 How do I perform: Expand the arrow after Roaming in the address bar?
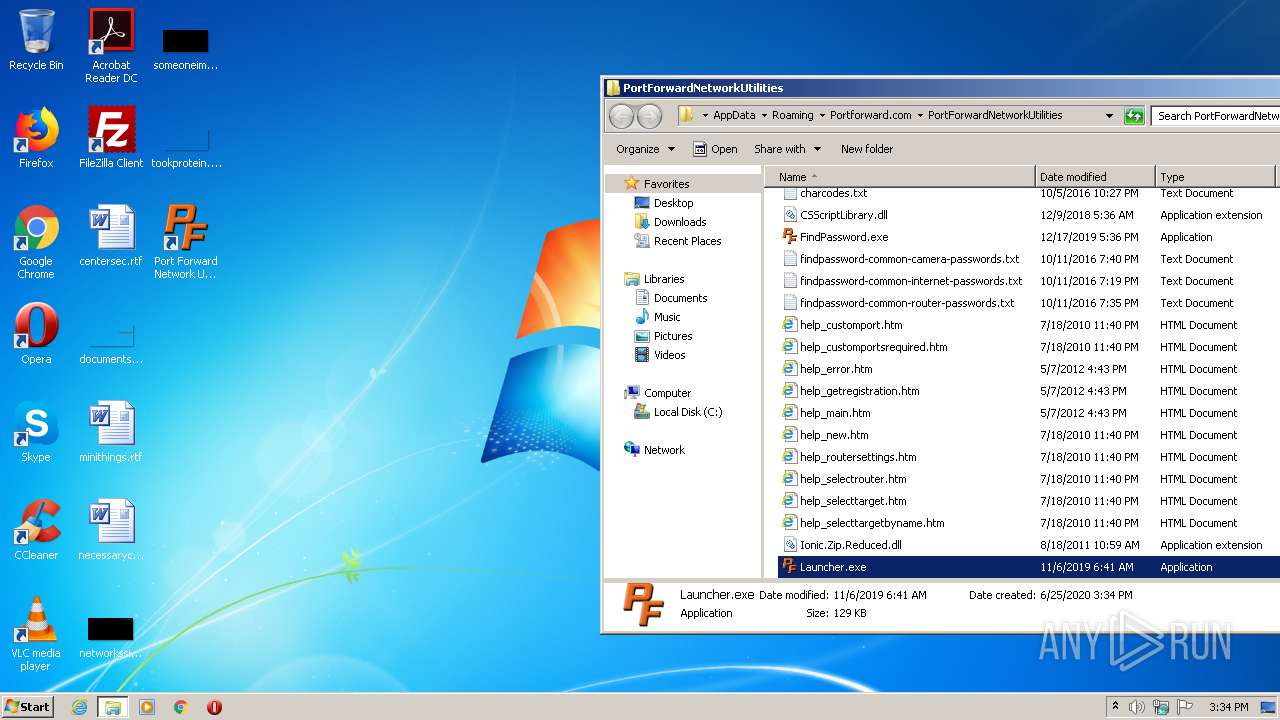pos(822,115)
